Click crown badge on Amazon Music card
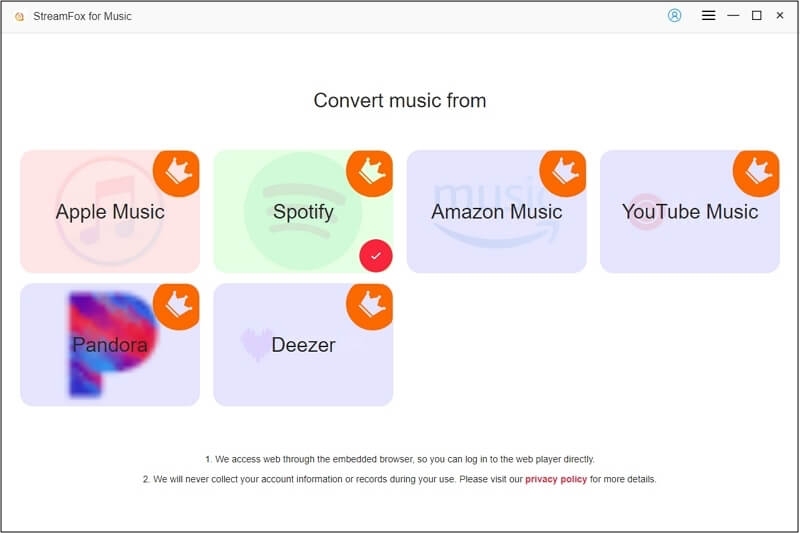 (x=564, y=172)
